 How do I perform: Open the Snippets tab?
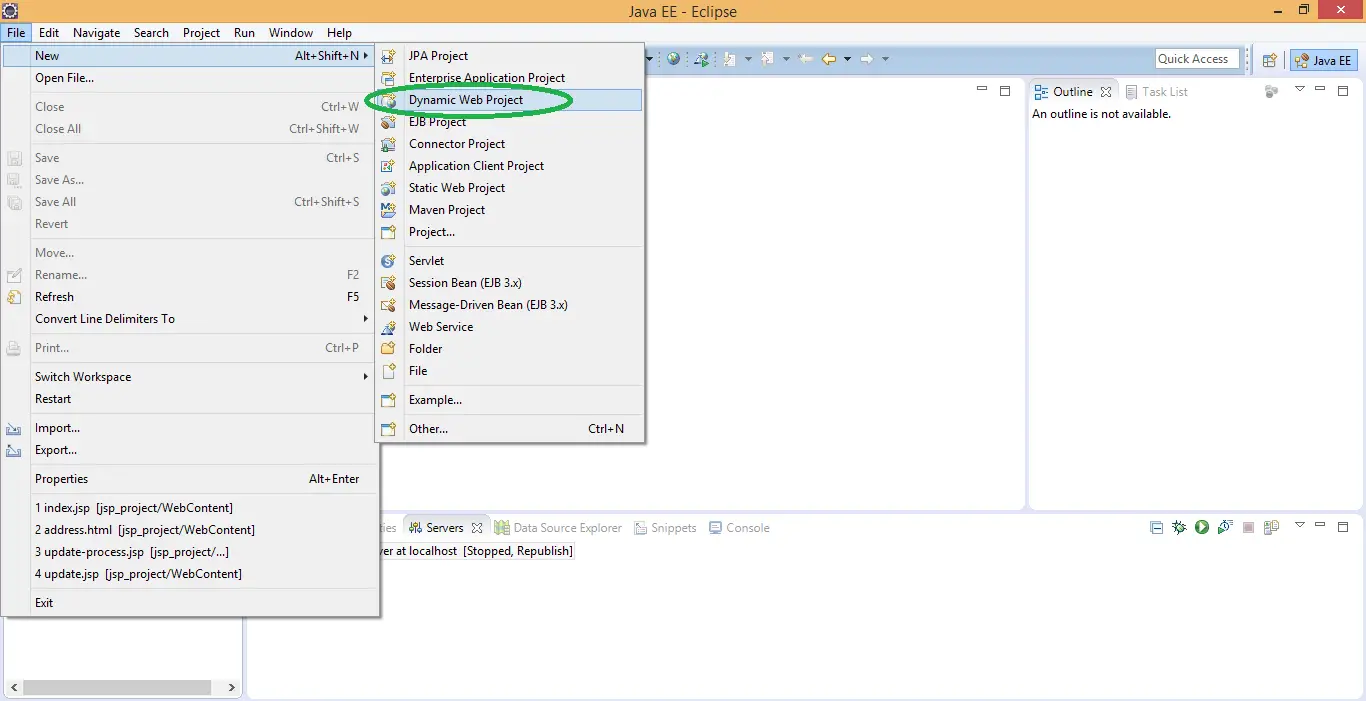(x=664, y=527)
